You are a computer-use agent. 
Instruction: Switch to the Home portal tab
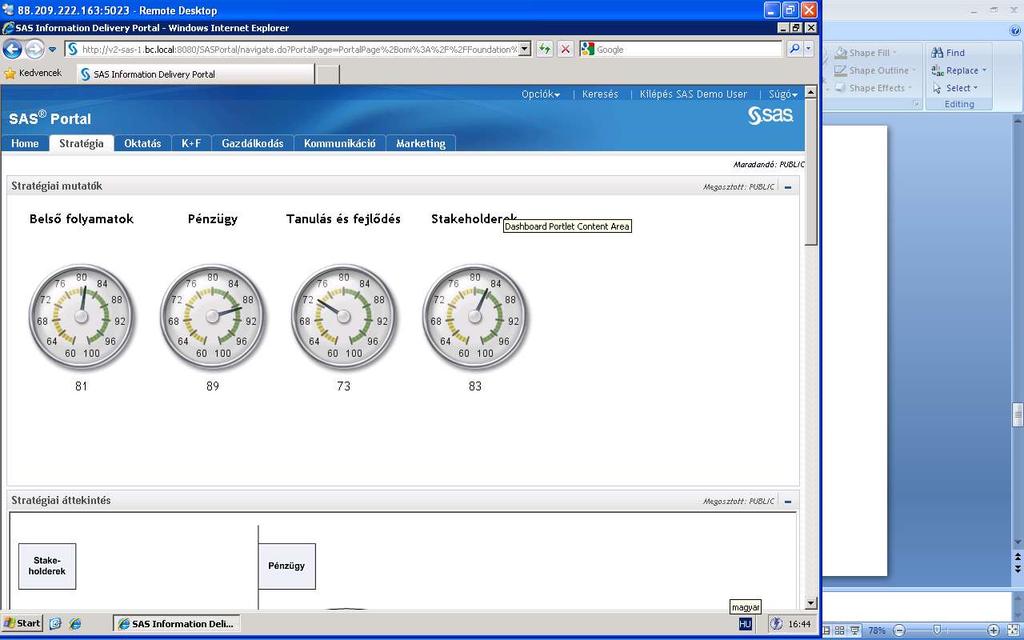click(25, 144)
